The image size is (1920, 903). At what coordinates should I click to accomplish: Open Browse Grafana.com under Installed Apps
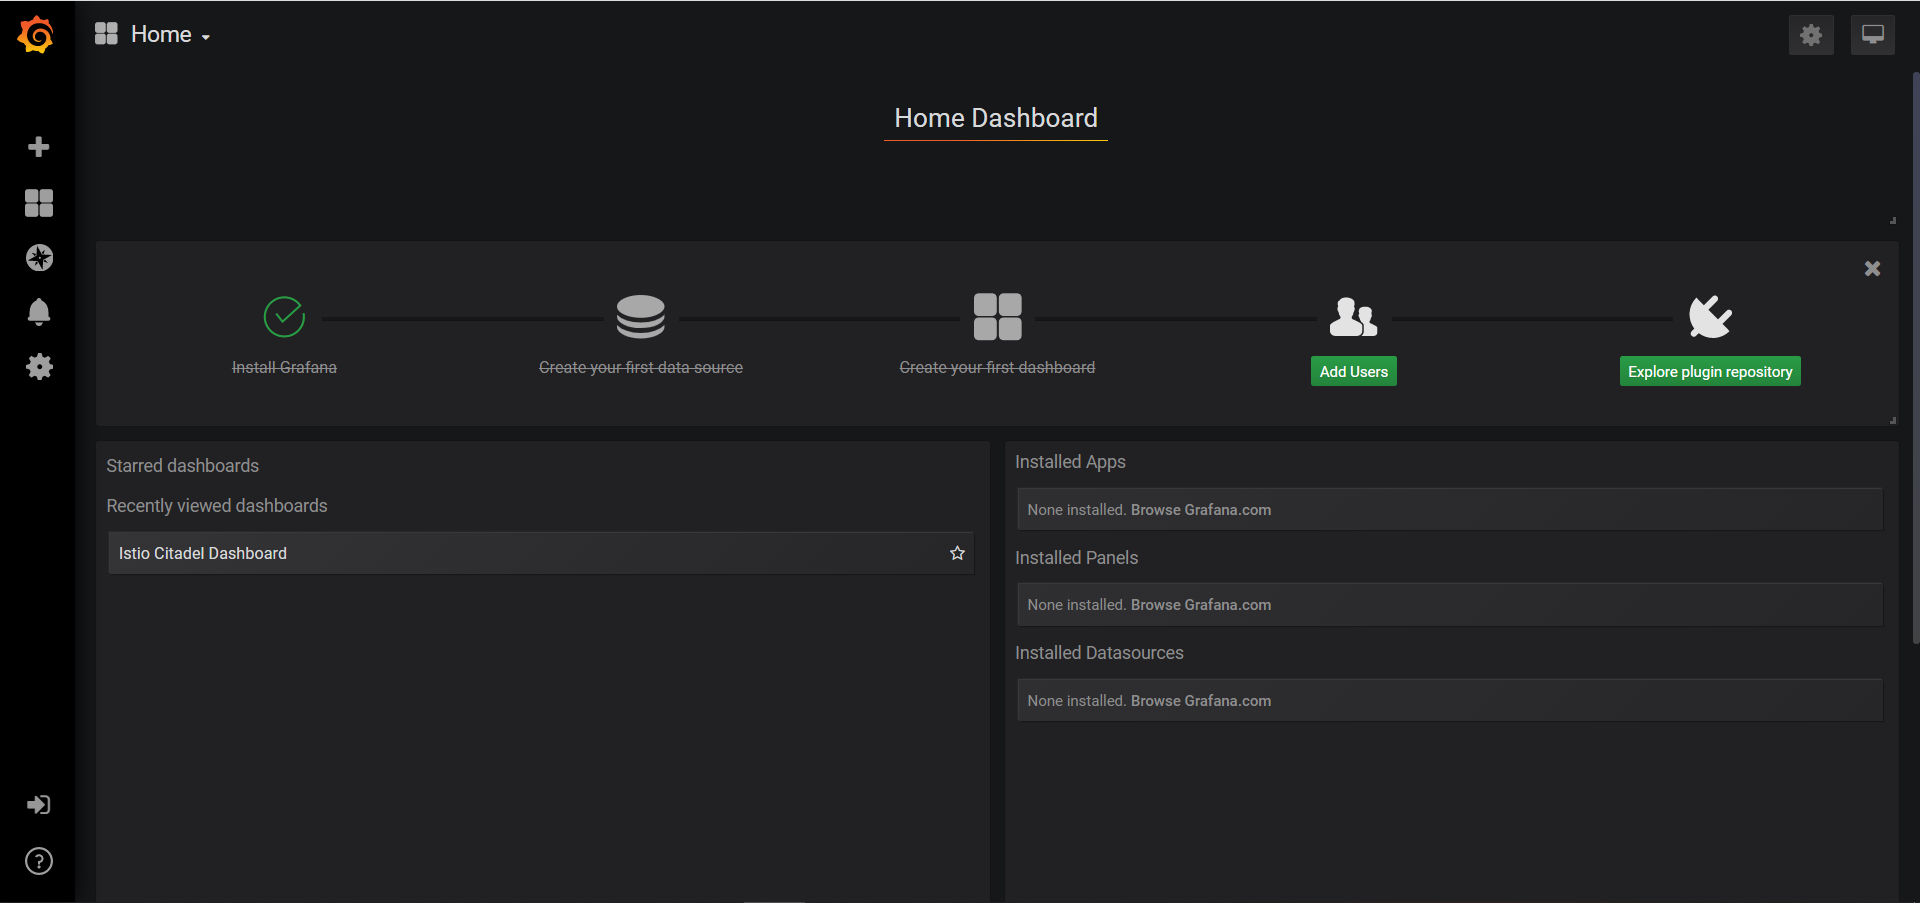[x=1201, y=509]
